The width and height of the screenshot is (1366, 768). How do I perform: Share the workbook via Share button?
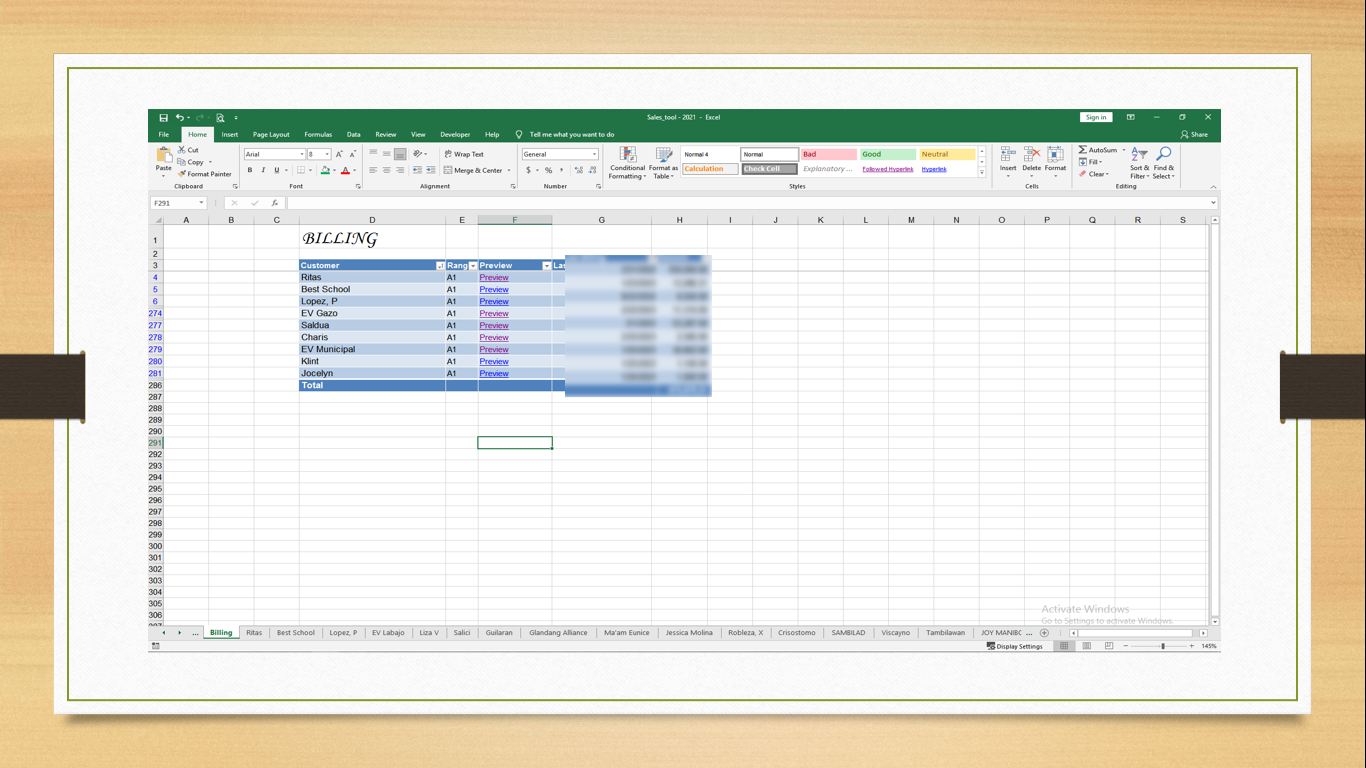[1194, 134]
